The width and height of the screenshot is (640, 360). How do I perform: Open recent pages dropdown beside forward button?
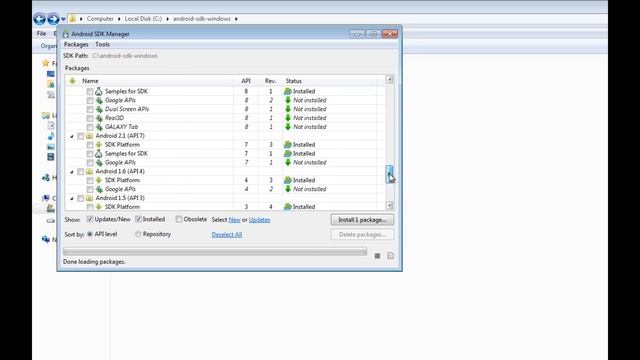click(x=63, y=19)
